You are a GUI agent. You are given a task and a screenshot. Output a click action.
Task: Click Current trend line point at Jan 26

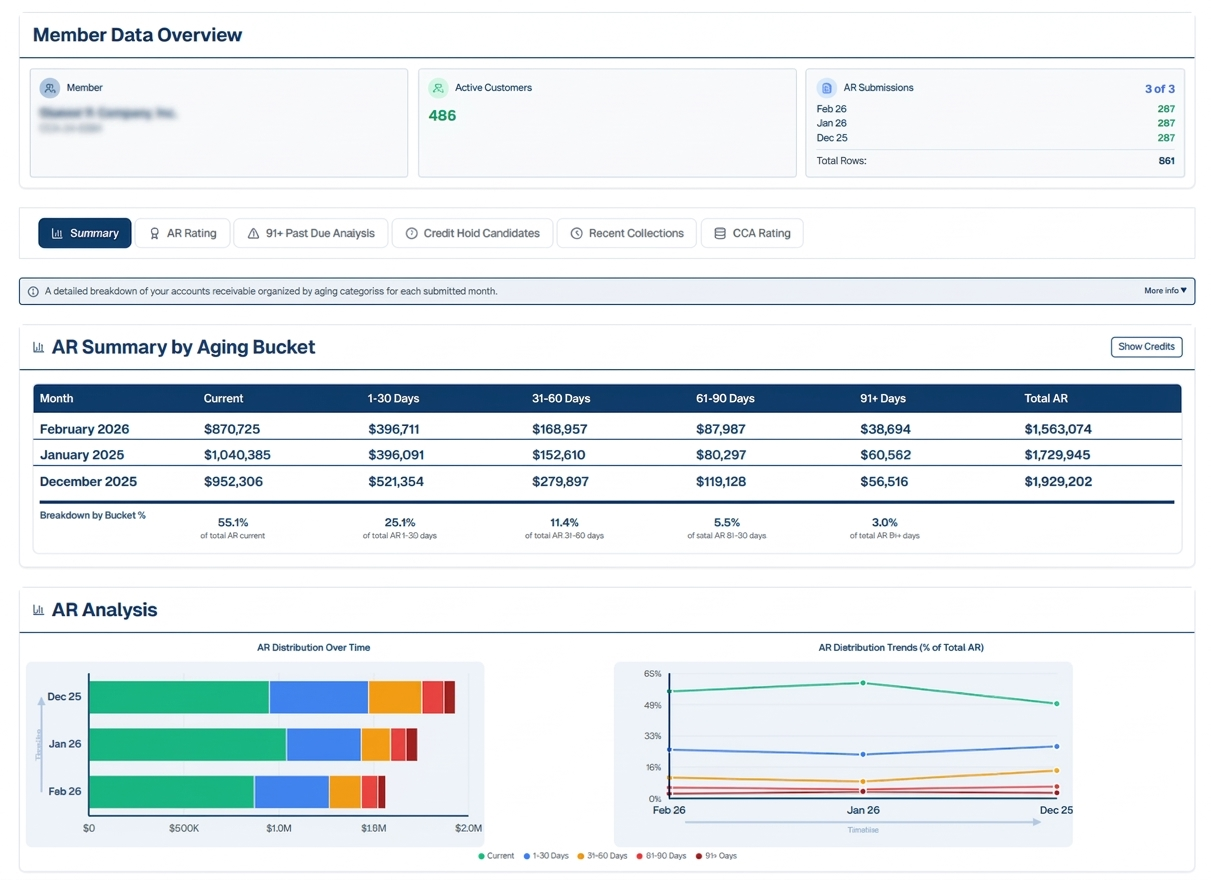863,683
